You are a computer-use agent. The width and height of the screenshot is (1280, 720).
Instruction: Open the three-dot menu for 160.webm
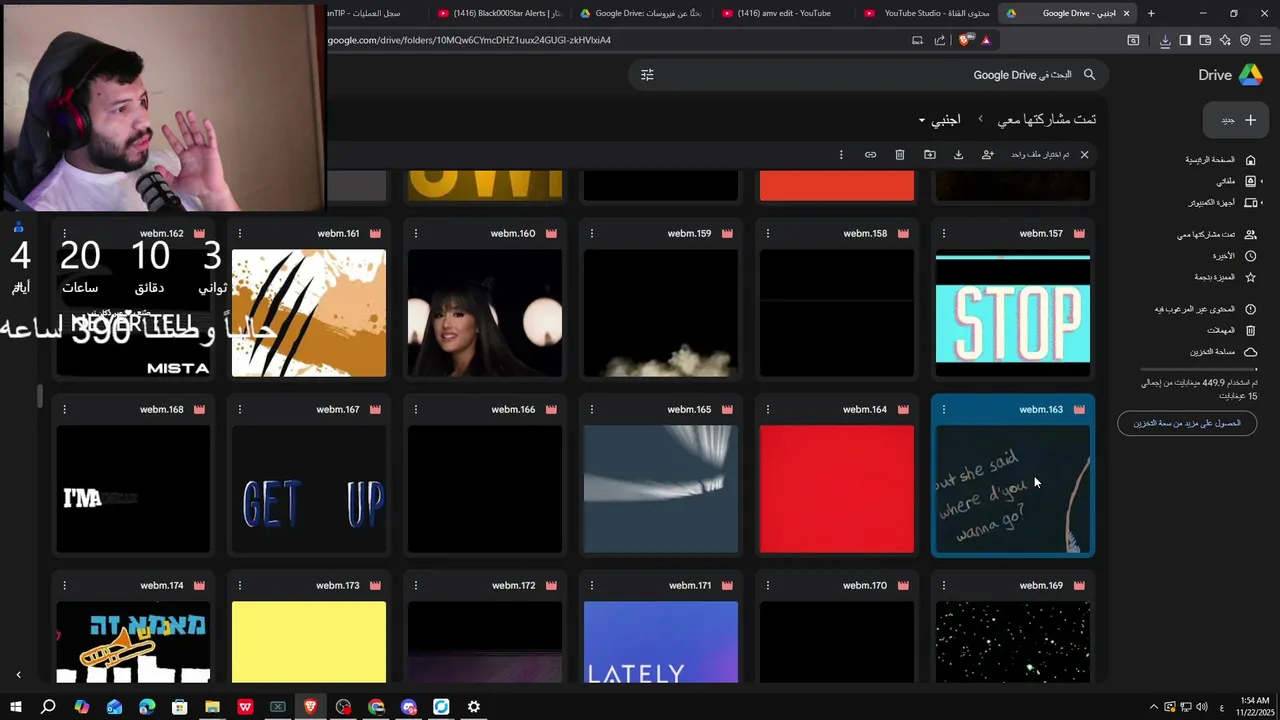(x=415, y=234)
